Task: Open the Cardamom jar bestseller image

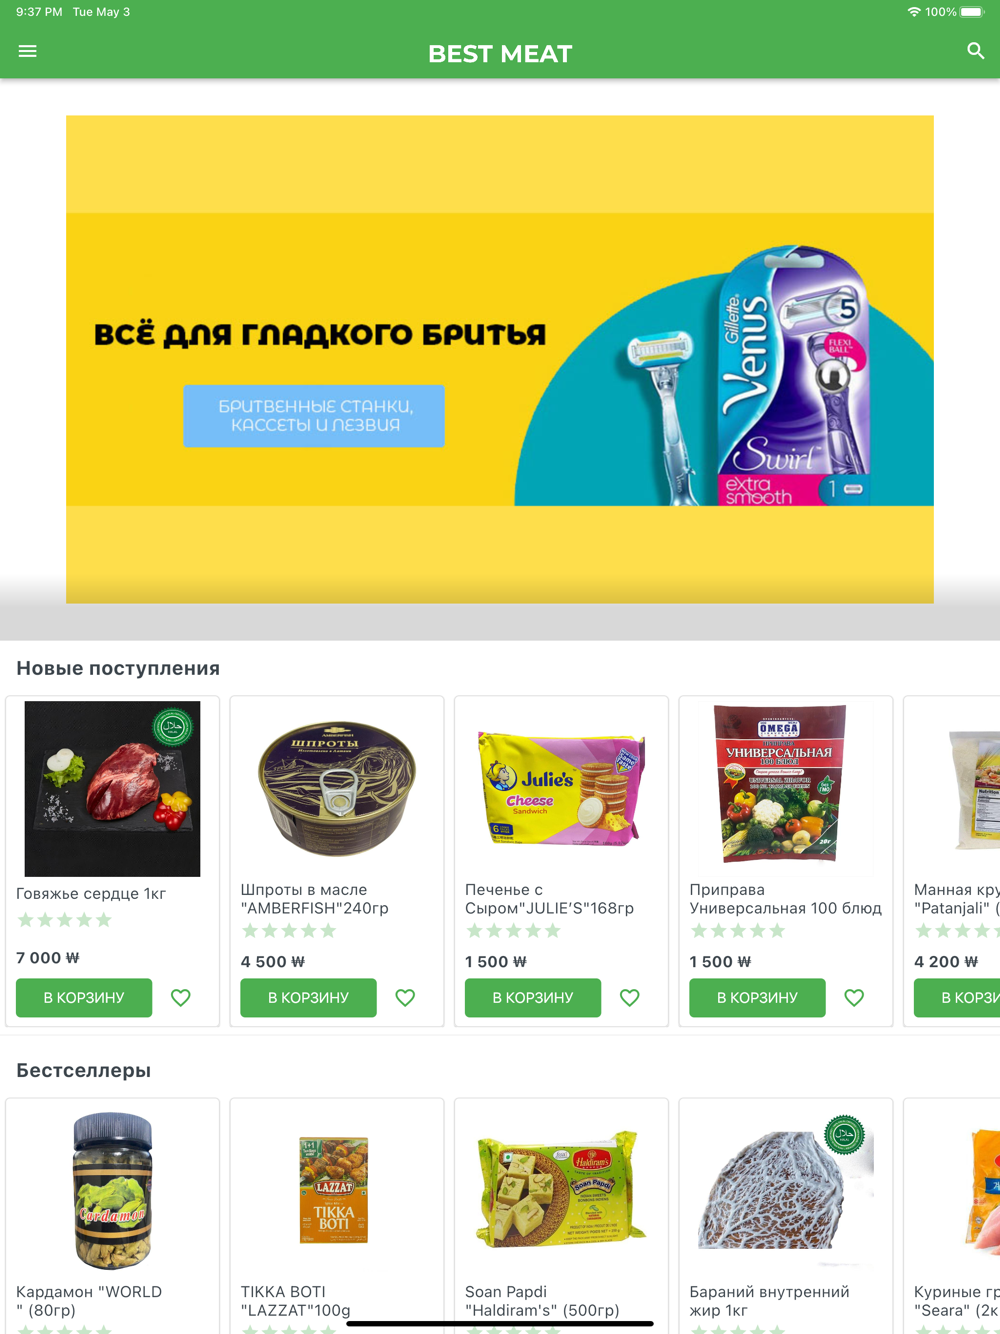Action: (112, 1190)
